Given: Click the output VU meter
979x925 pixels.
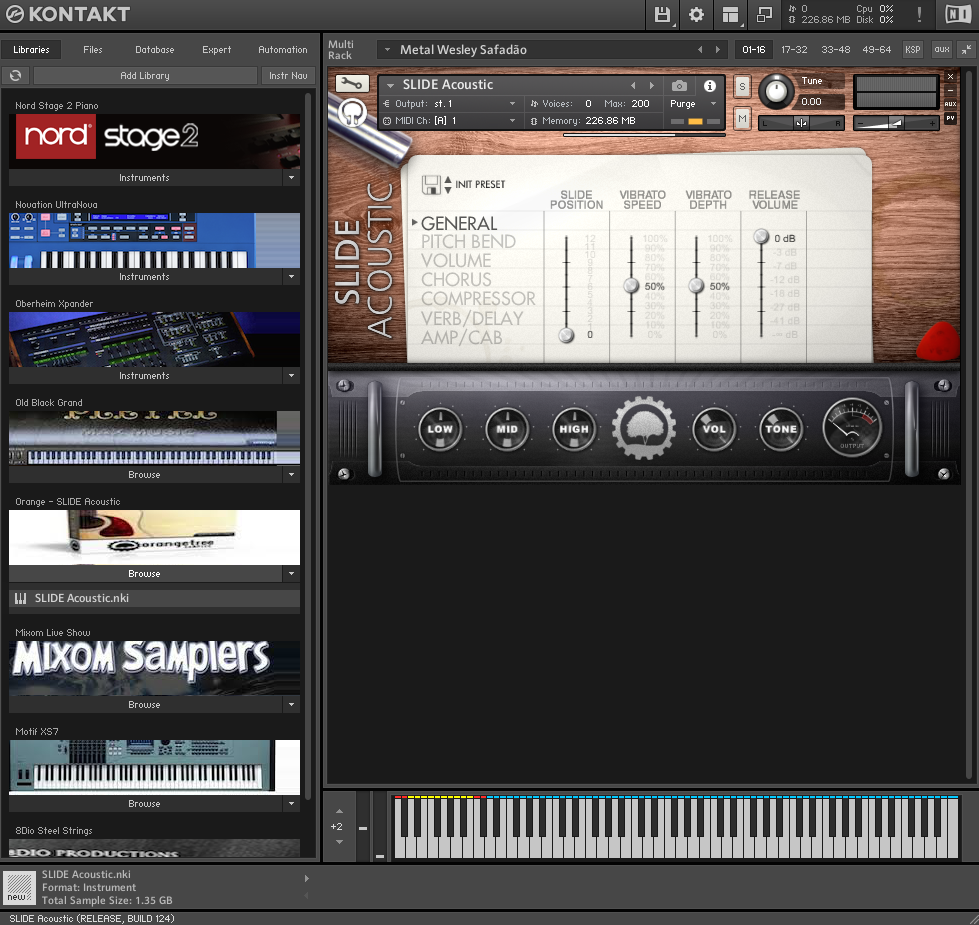Looking at the screenshot, I should tap(852, 427).
